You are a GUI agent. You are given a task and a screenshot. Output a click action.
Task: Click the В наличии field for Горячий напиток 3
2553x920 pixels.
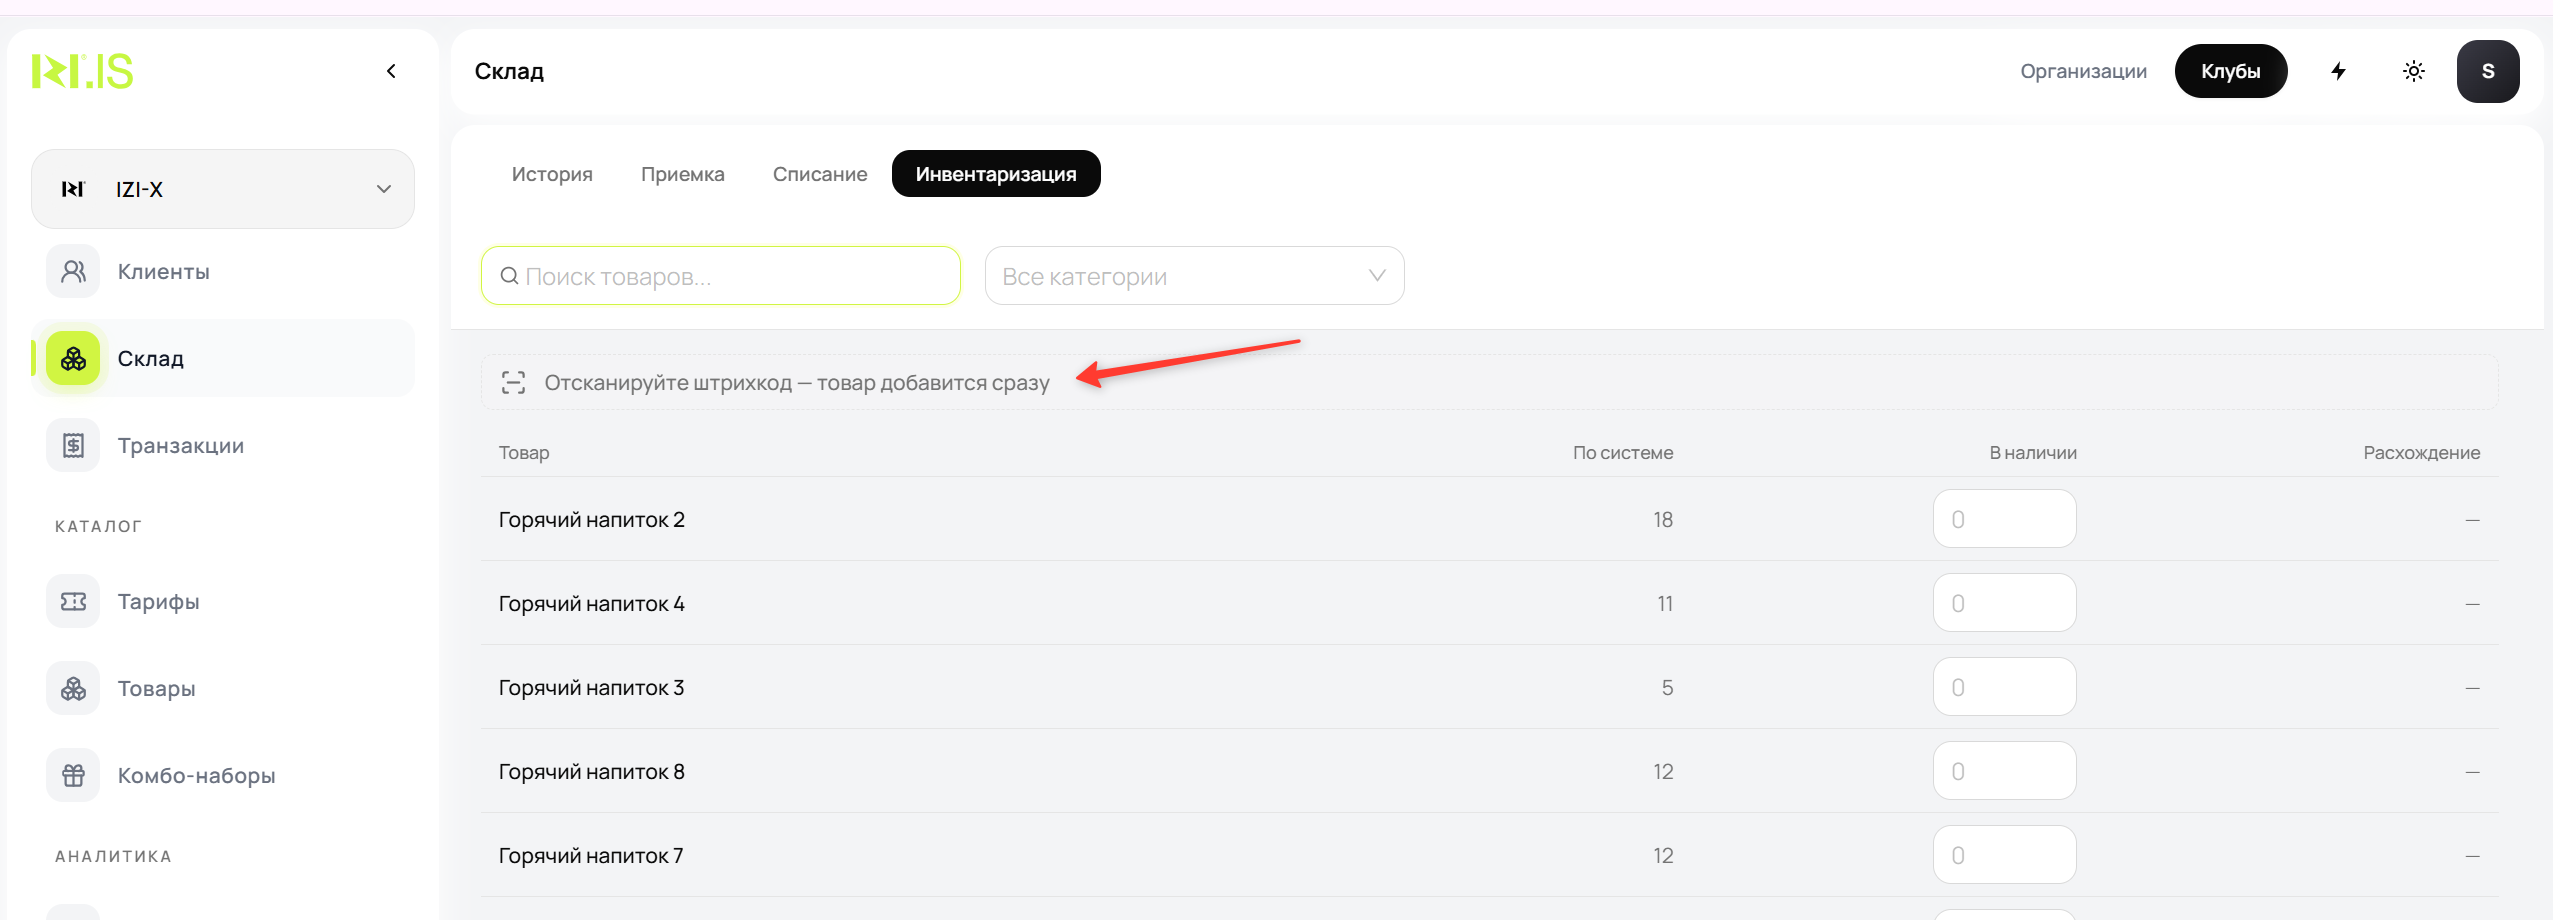tap(2004, 687)
